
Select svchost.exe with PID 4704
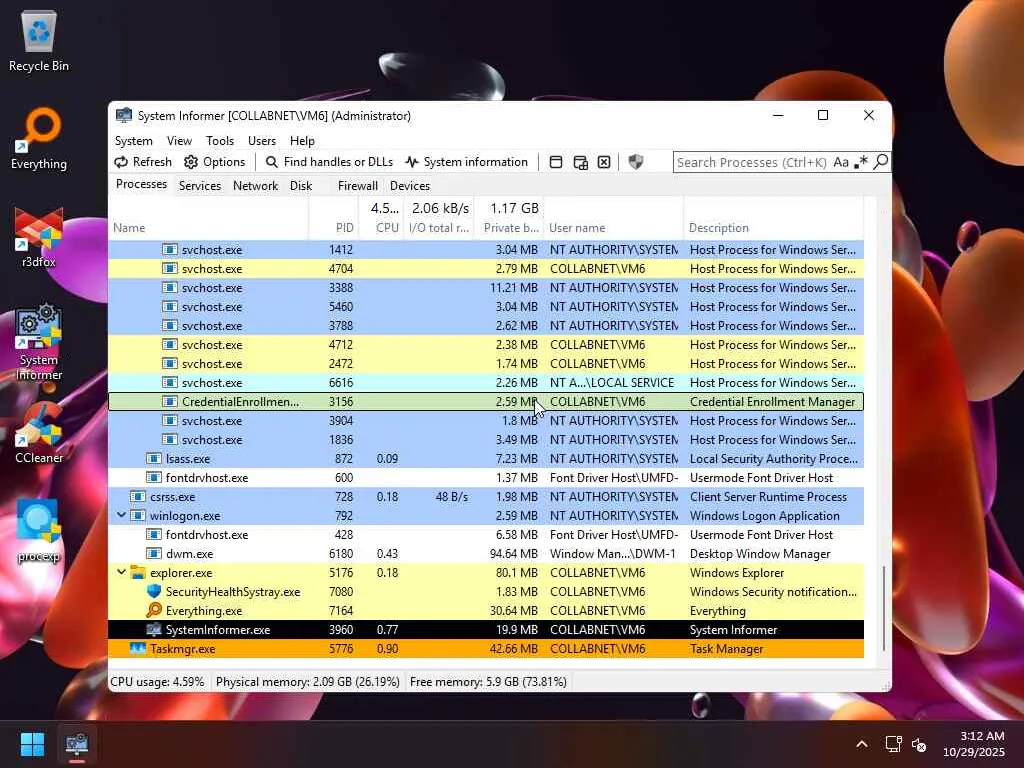486,268
